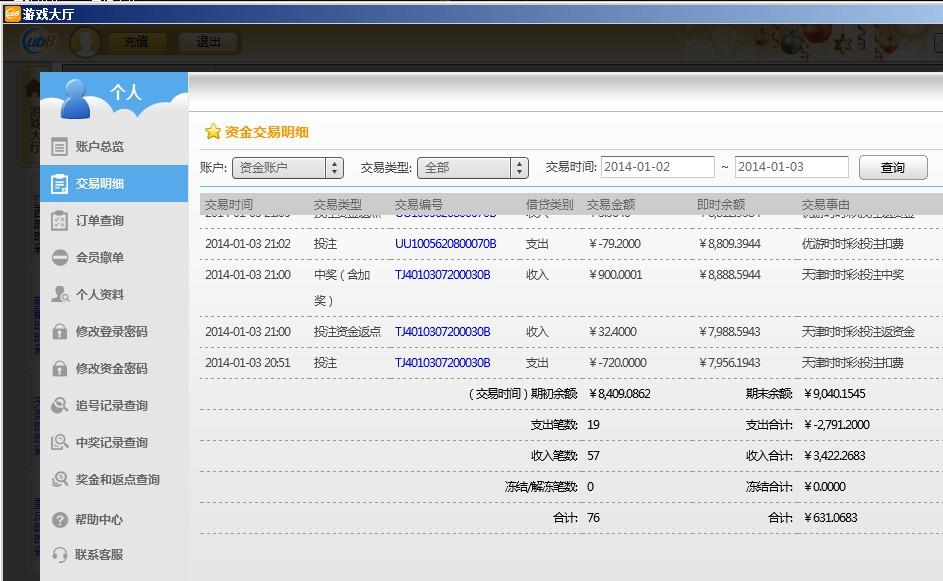Click the 交易事由 column header
943x581 pixels.
point(825,204)
